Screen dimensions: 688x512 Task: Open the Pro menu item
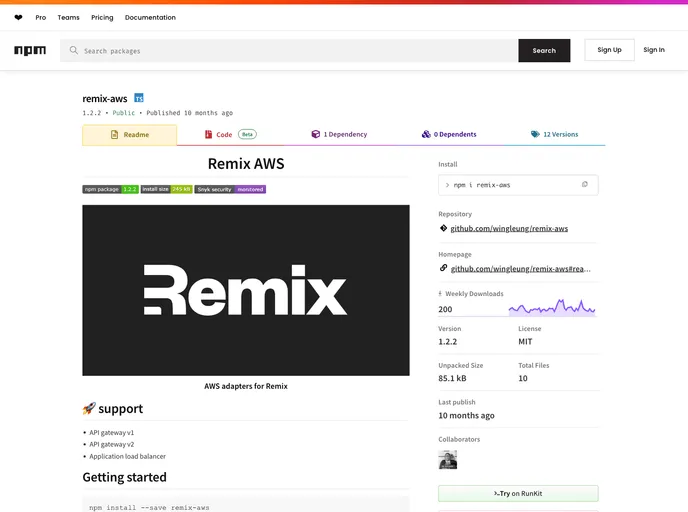point(41,18)
